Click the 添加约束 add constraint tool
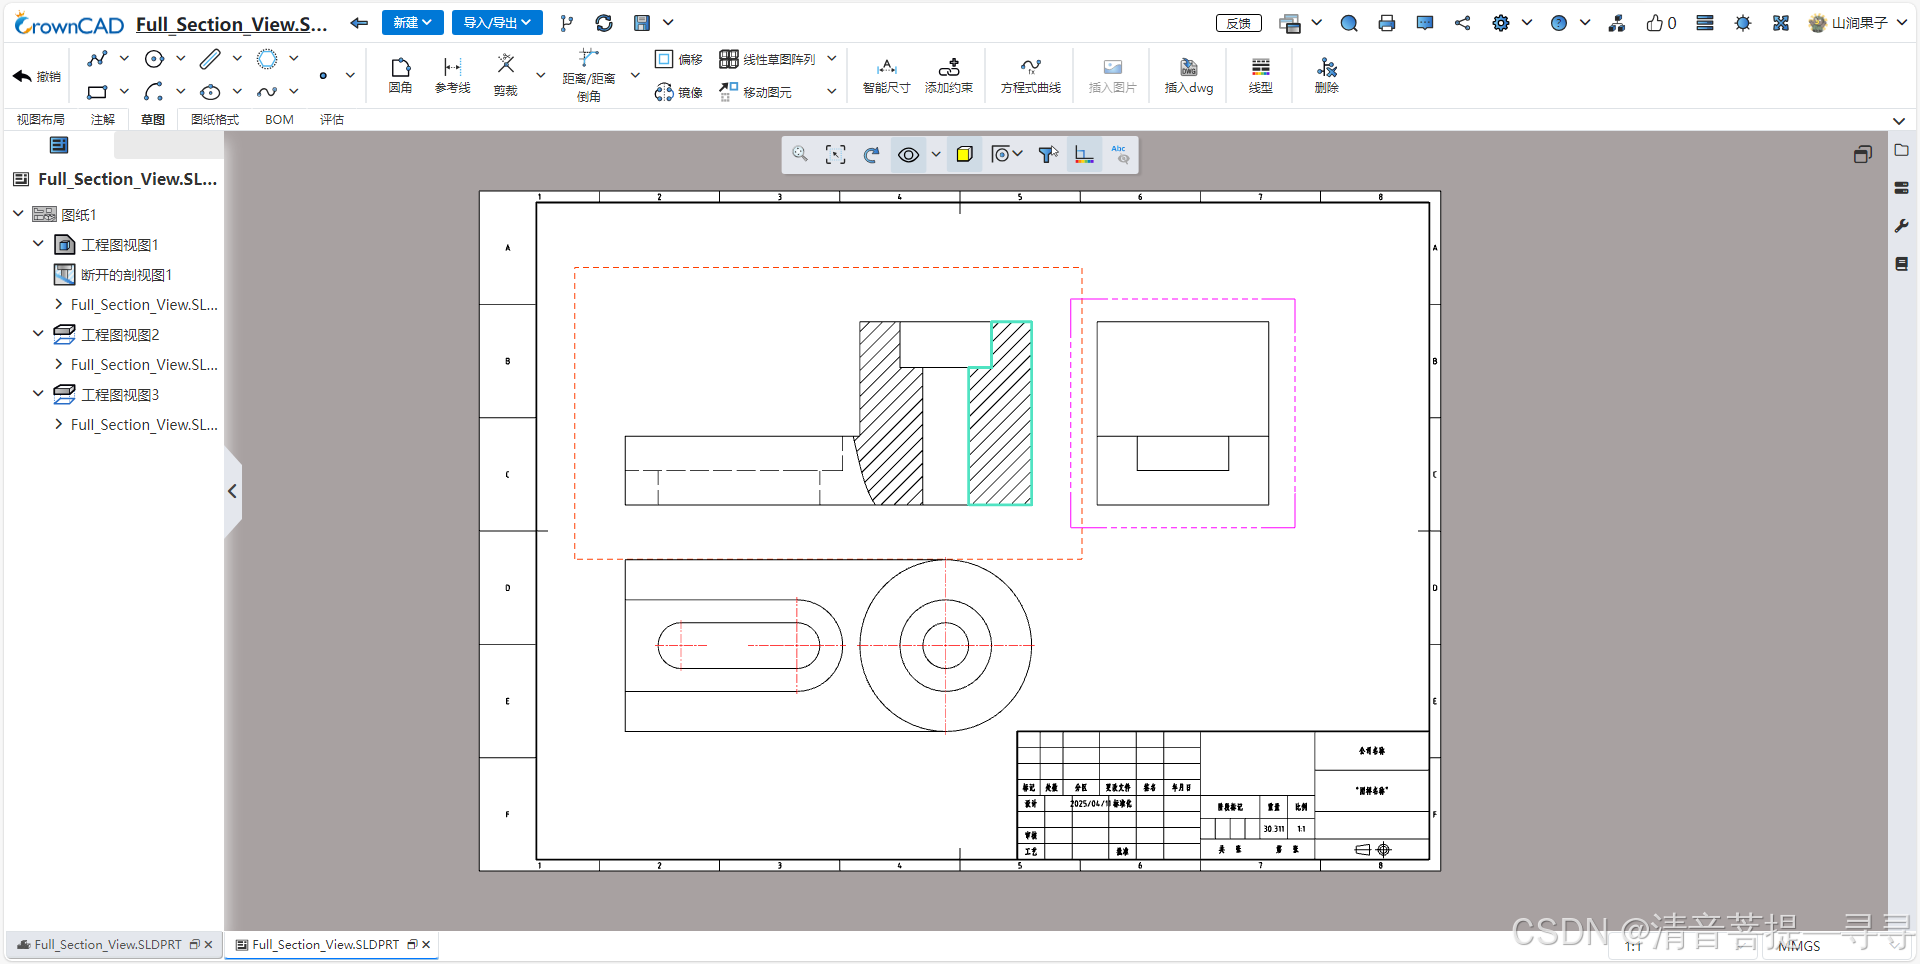The width and height of the screenshot is (1920, 964). click(x=949, y=76)
